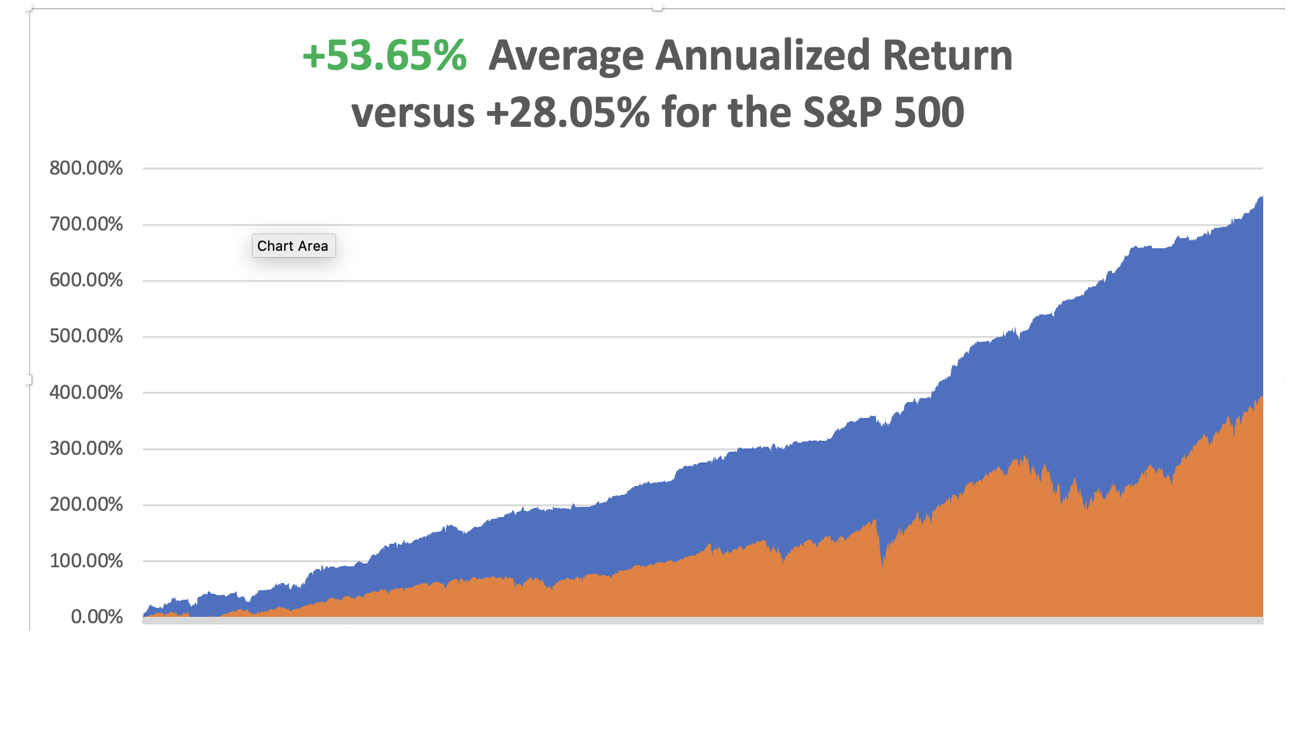Select the 600.00% axis label
This screenshot has height=752, width=1296.
86,280
